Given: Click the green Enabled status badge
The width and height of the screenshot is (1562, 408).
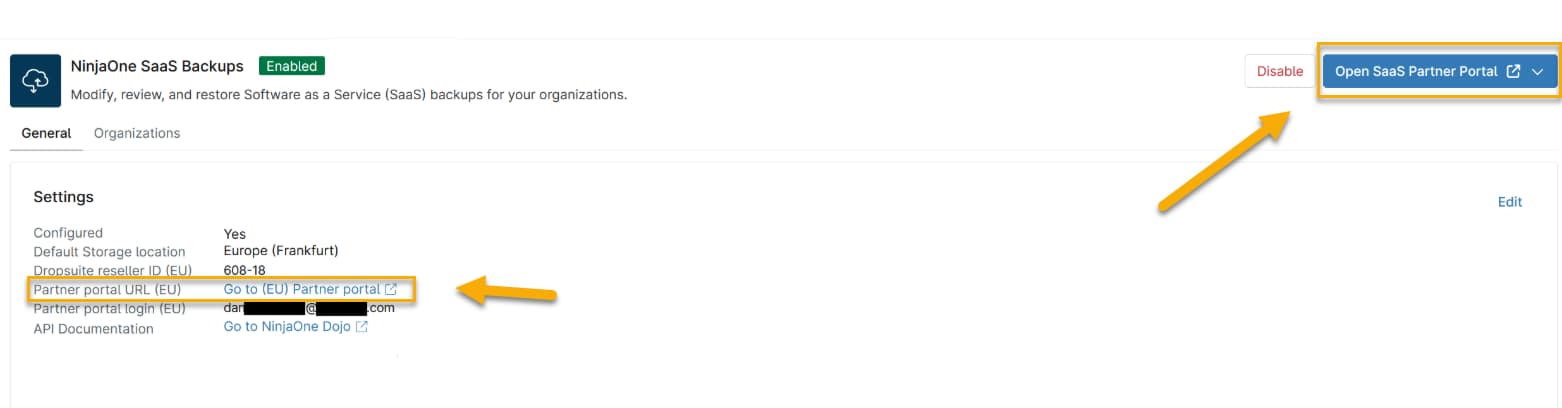Looking at the screenshot, I should point(291,67).
